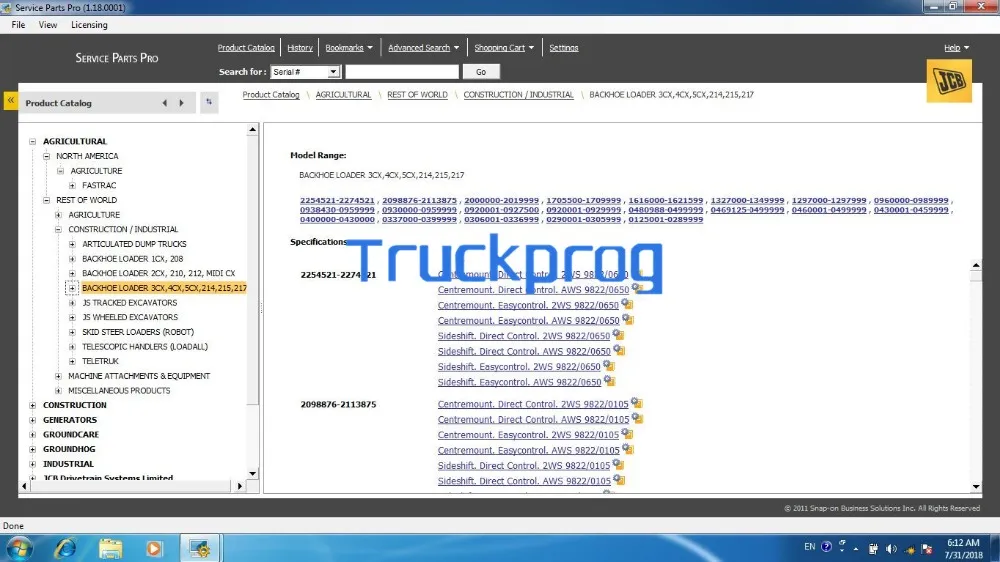
Task: Open spec icon next to Sideshift Direct Control AWS 9822/0105
Action: pos(619,480)
